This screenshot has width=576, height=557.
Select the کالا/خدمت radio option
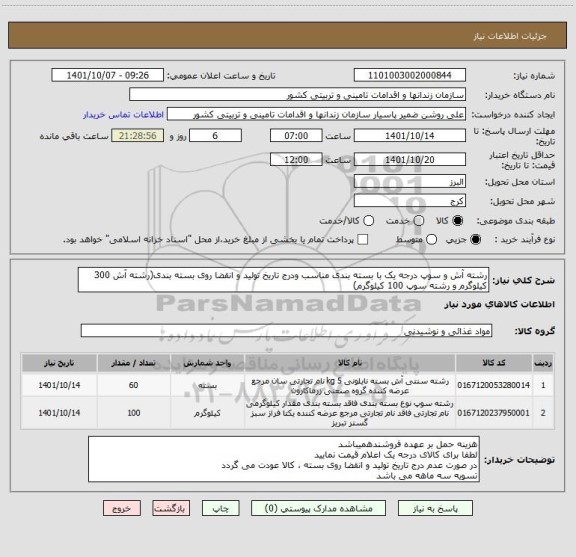pos(368,220)
